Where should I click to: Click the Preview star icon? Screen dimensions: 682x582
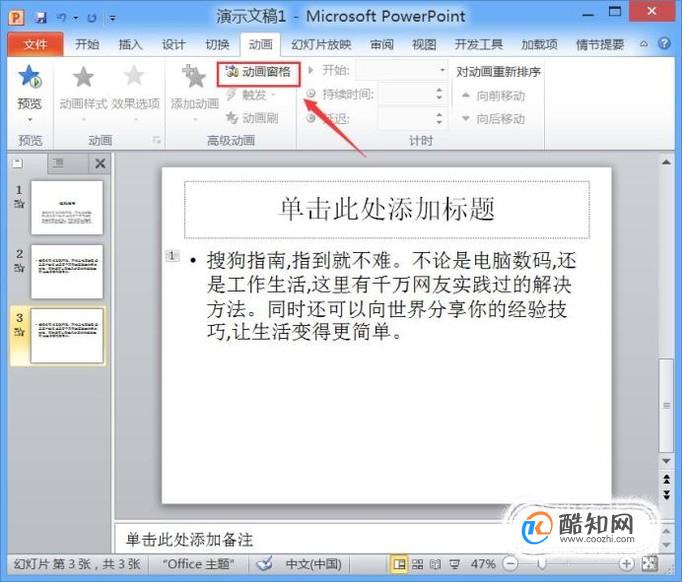(x=30, y=76)
